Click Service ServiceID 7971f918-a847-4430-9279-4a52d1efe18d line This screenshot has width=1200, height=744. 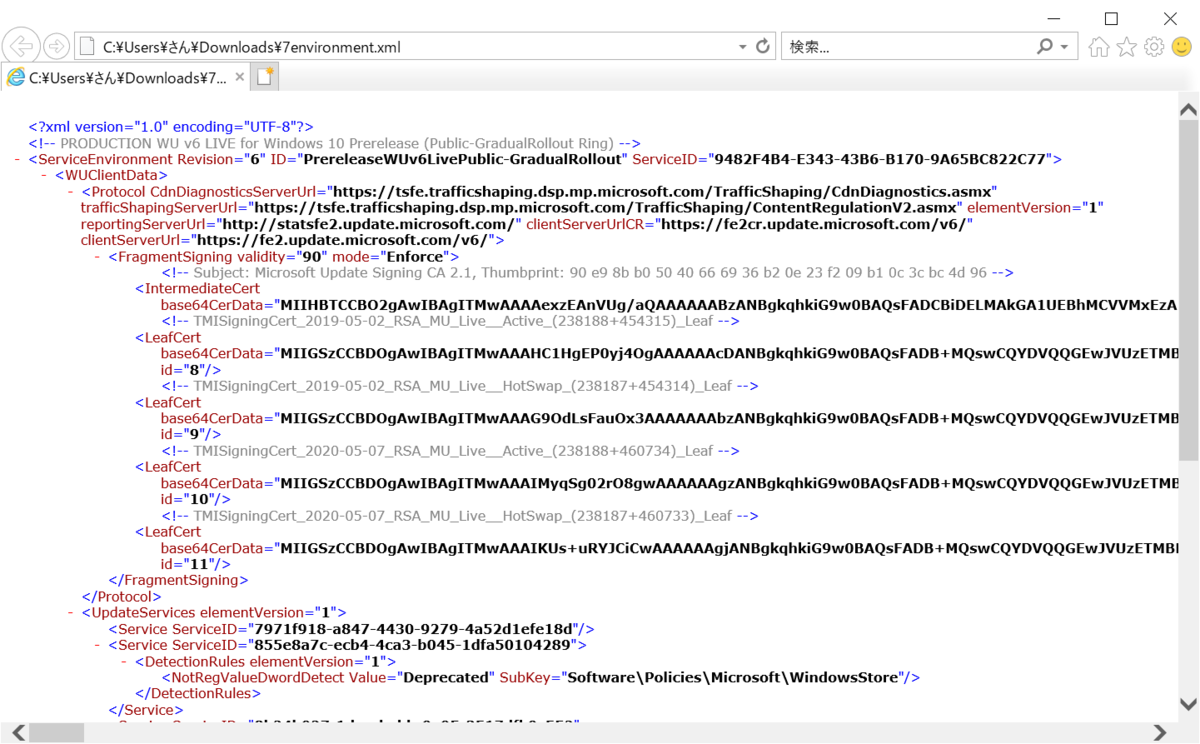pyautogui.click(x=351, y=629)
